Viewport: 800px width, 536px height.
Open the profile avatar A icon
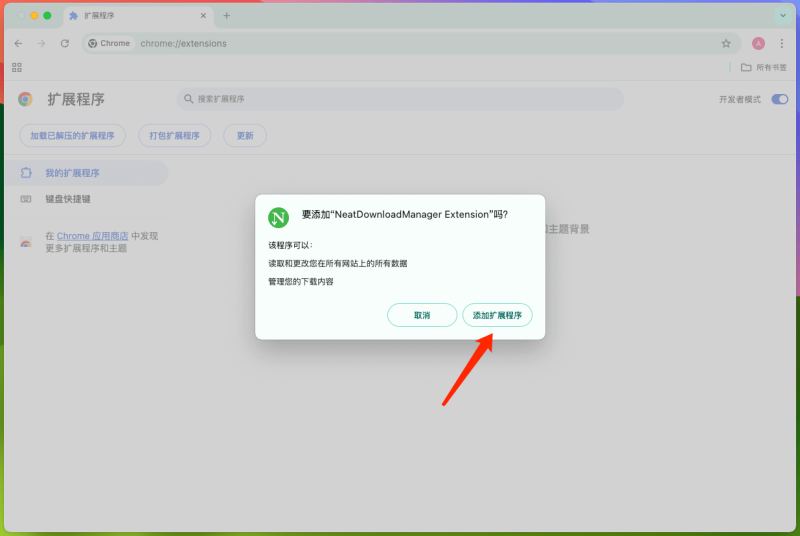(758, 44)
